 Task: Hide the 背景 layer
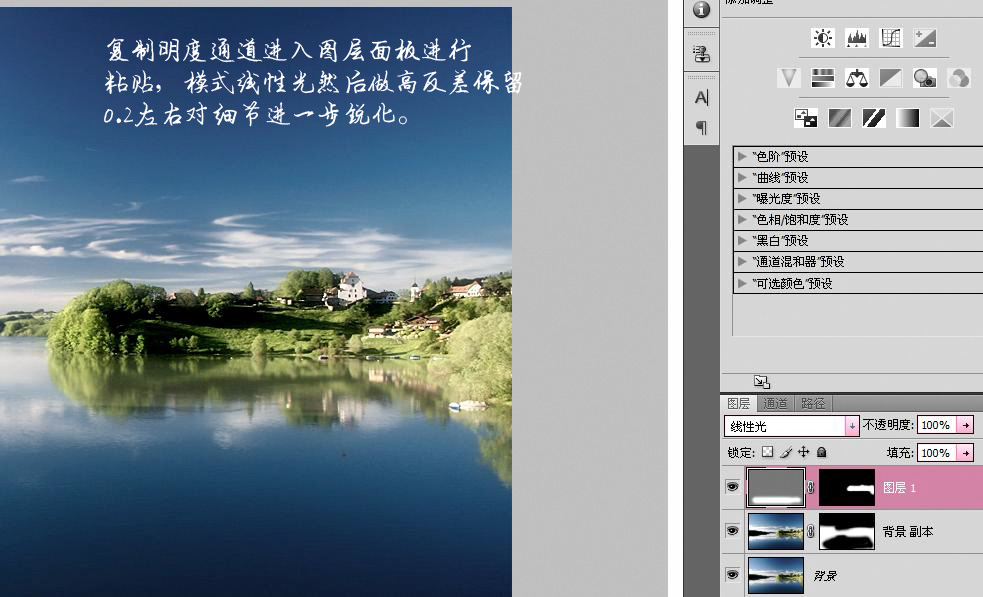[x=732, y=575]
